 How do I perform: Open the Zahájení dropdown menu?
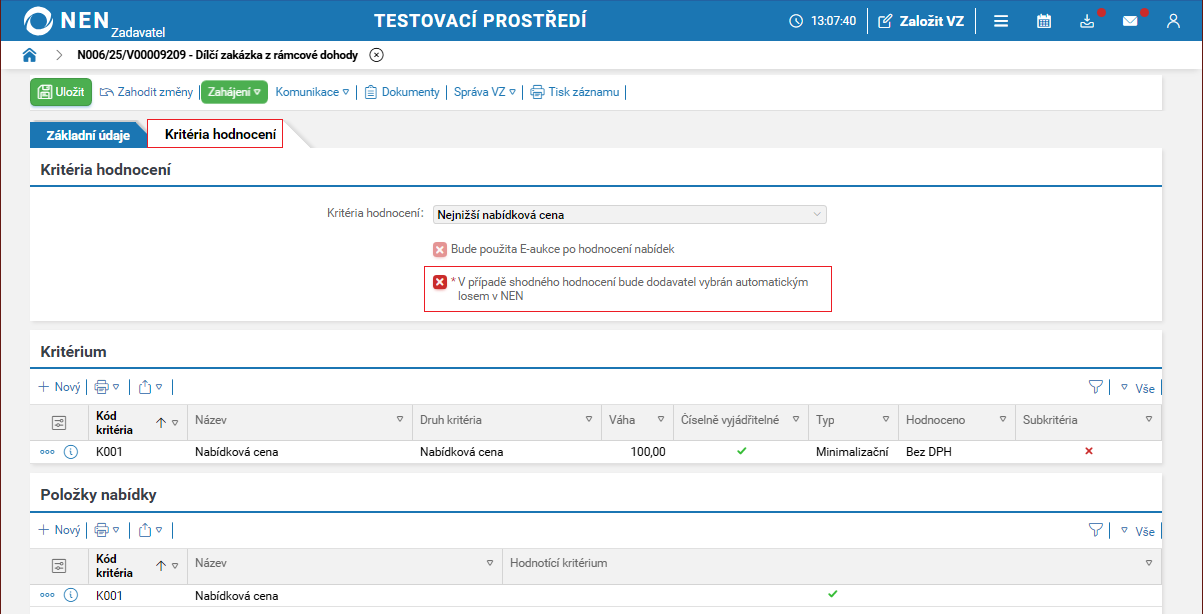234,92
